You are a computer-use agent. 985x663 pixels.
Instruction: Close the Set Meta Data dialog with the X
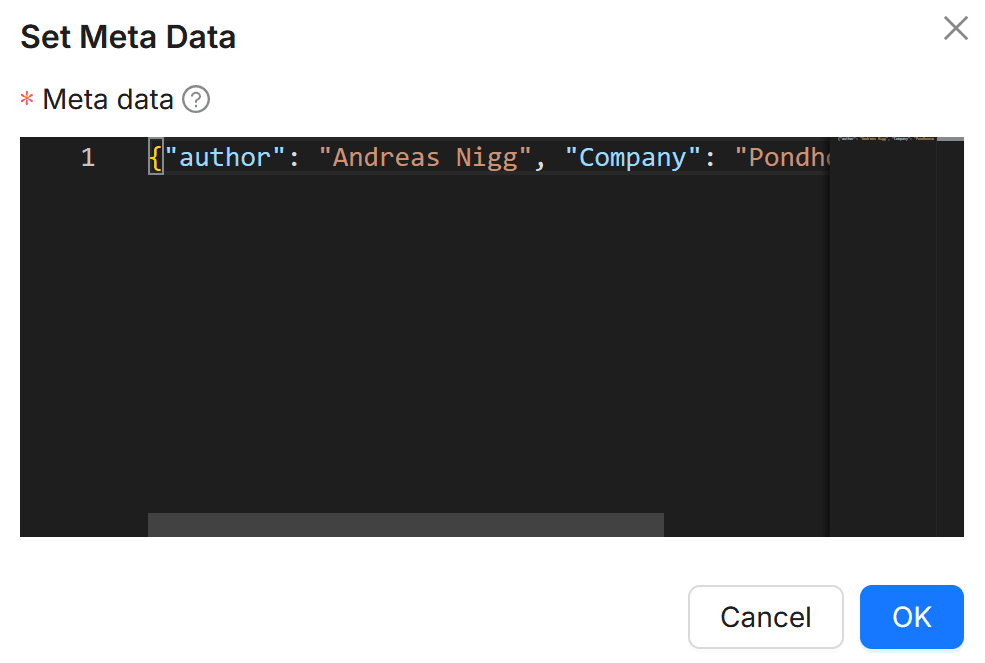[x=955, y=28]
